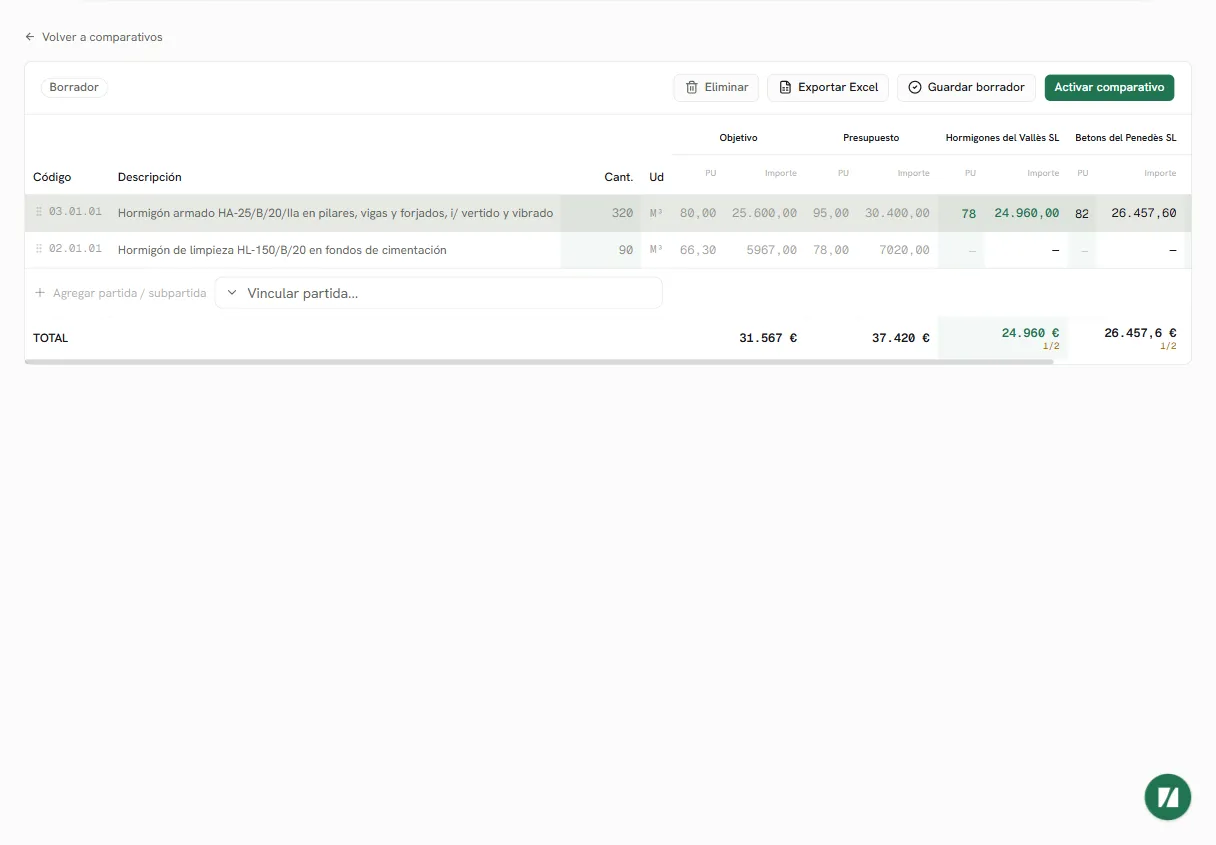This screenshot has width=1216, height=845.
Task: Expand the Vincular partida chevron
Action: [x=232, y=293]
